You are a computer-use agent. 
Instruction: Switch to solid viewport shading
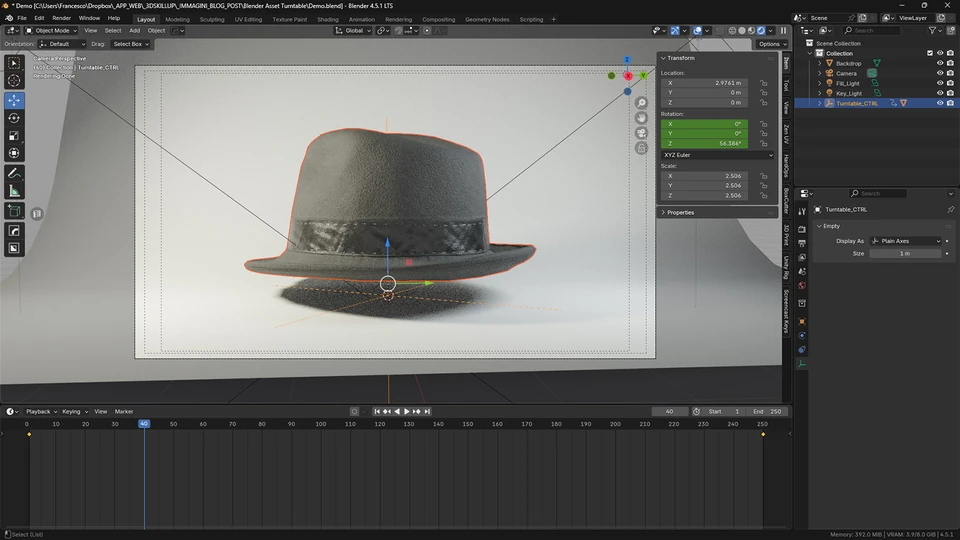point(742,31)
